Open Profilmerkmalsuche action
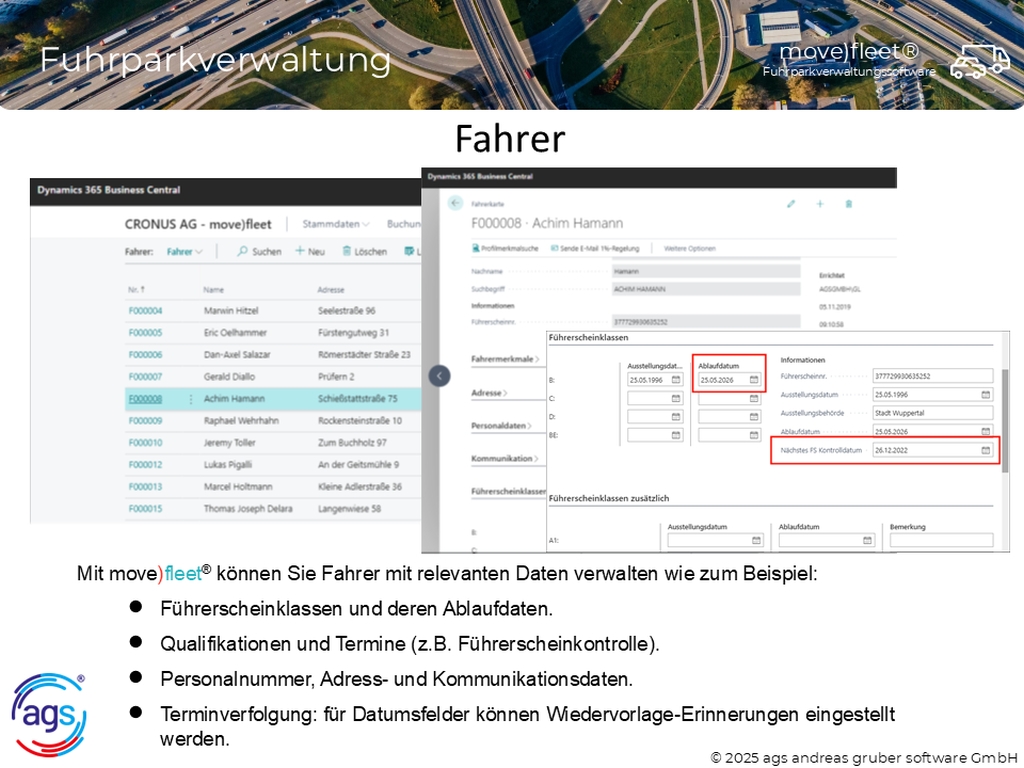The width and height of the screenshot is (1024, 768). pyautogui.click(x=505, y=248)
